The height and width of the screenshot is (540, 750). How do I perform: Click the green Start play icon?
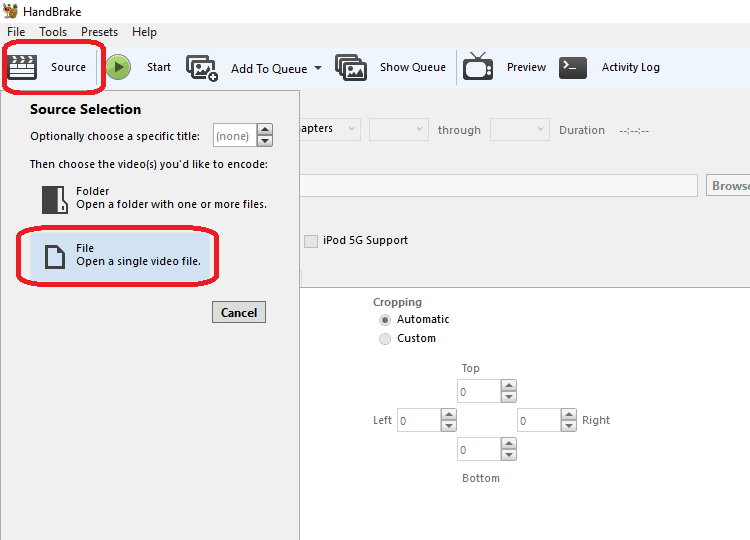[118, 67]
